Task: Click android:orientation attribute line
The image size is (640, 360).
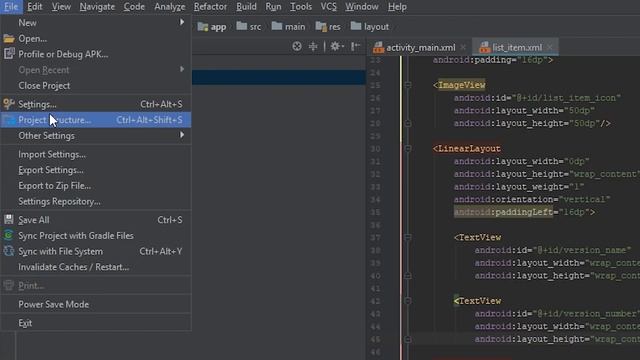Action: [x=532, y=200]
